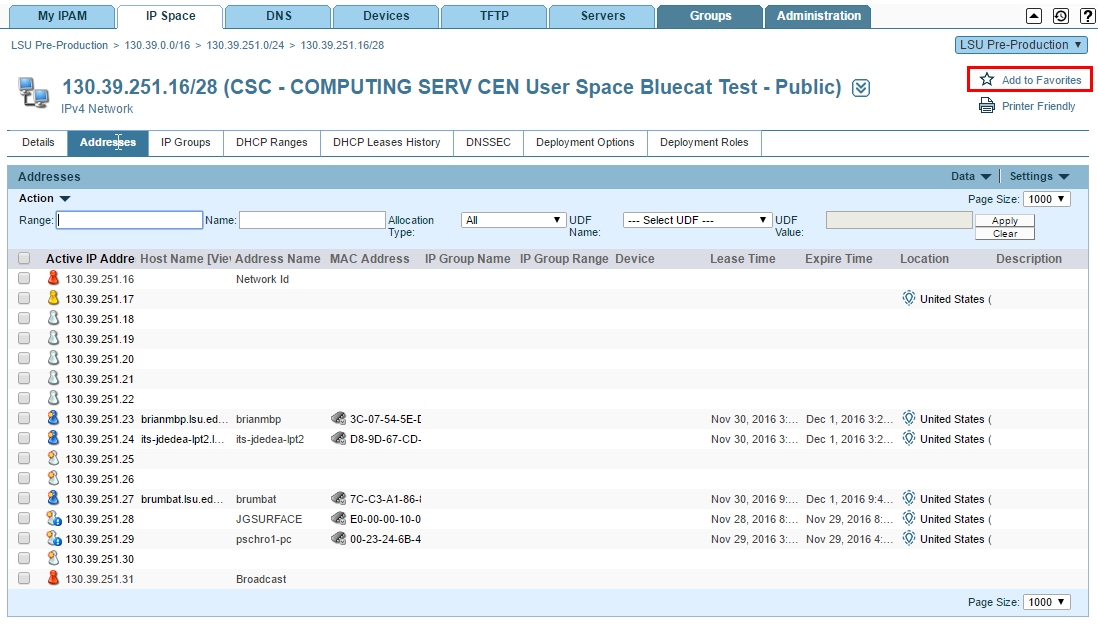The height and width of the screenshot is (636, 1098).
Task: Click location pin icon in brumbat row
Action: [x=909, y=498]
